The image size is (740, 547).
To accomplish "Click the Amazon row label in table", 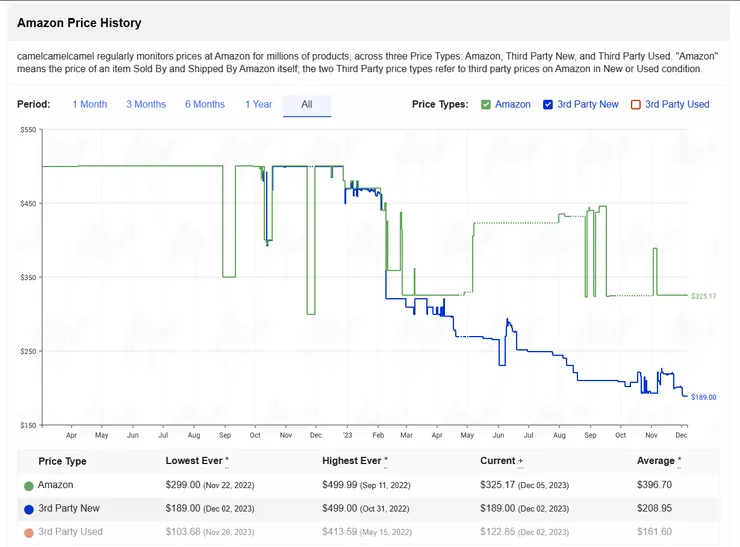I will tap(56, 485).
